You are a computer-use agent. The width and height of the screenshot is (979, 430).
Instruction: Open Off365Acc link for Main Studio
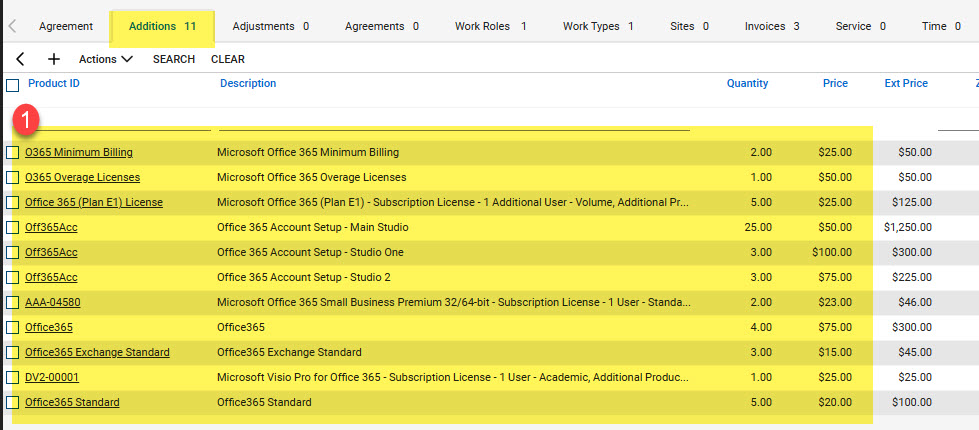tap(51, 227)
